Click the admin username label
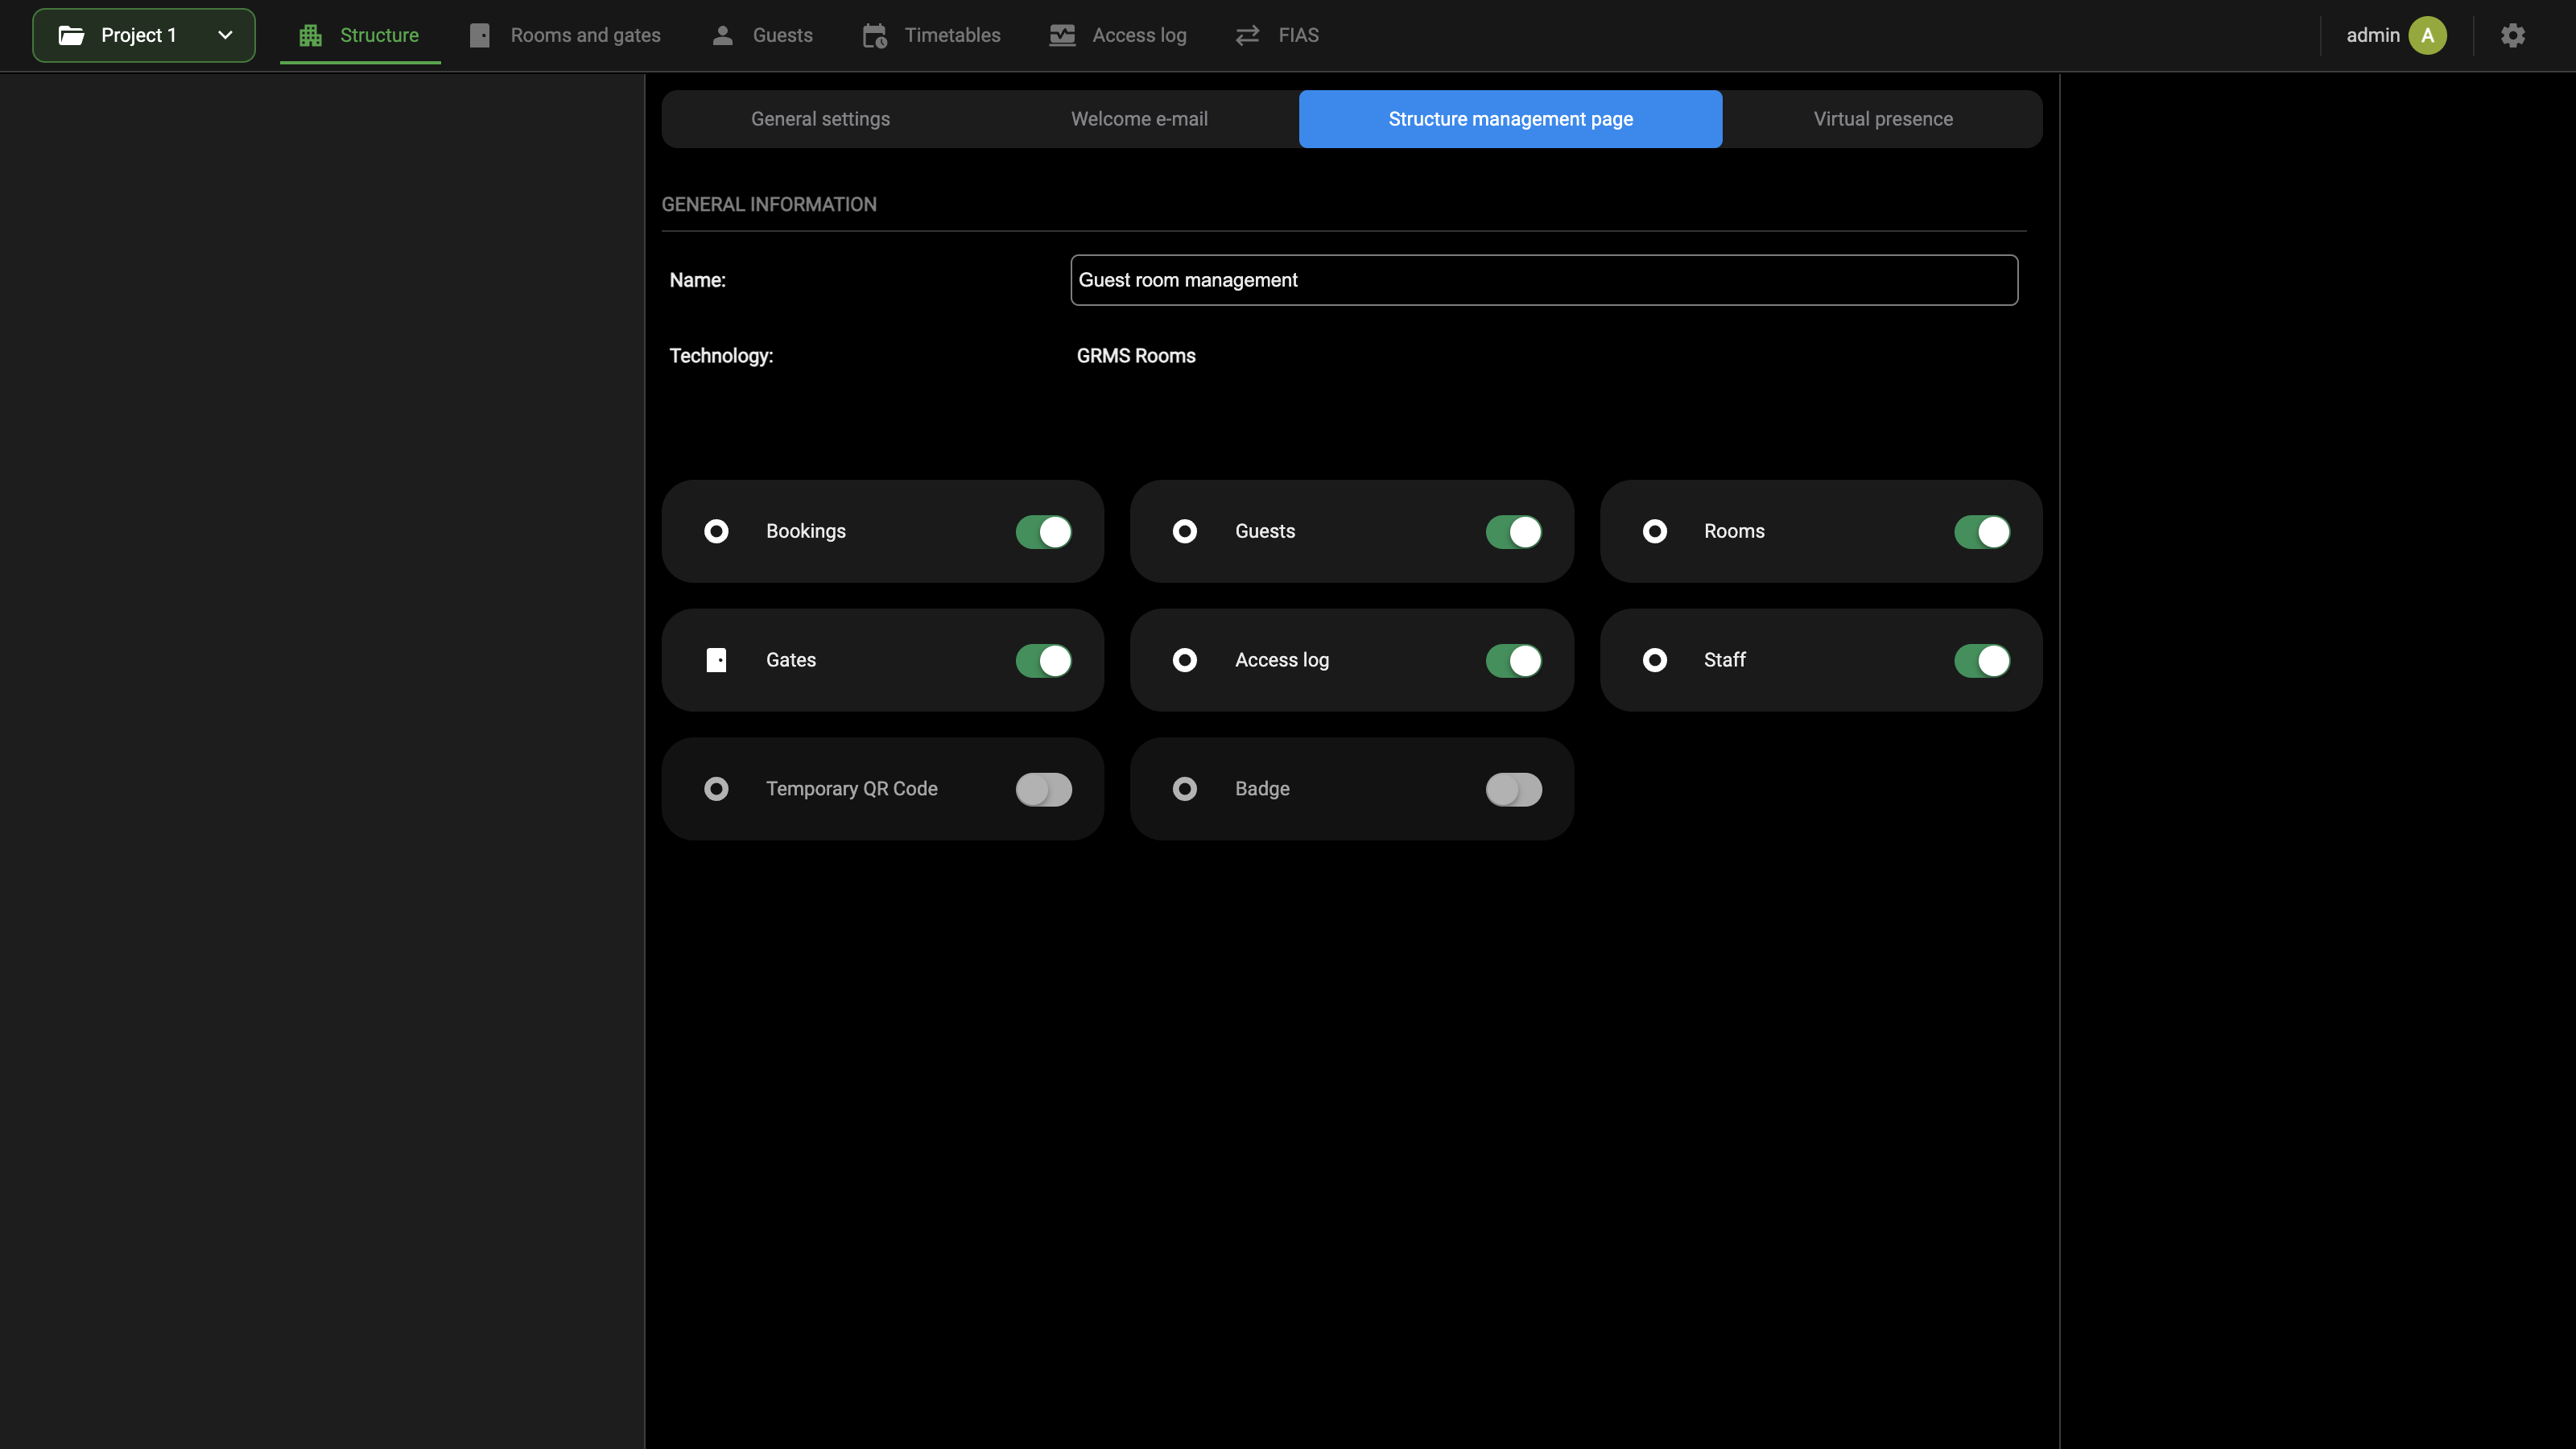 click(x=2372, y=35)
